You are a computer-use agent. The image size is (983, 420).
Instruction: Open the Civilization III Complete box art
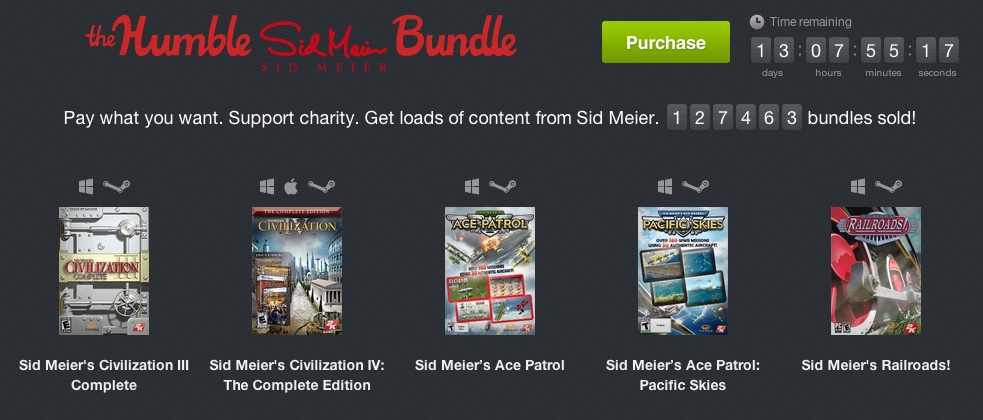(104, 271)
